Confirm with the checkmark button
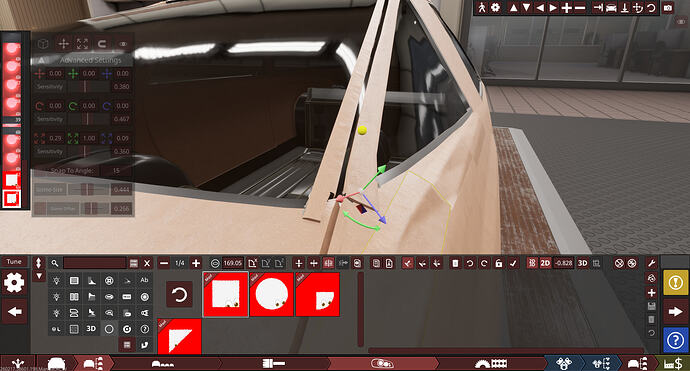The height and width of the screenshot is (371, 690). 513,263
